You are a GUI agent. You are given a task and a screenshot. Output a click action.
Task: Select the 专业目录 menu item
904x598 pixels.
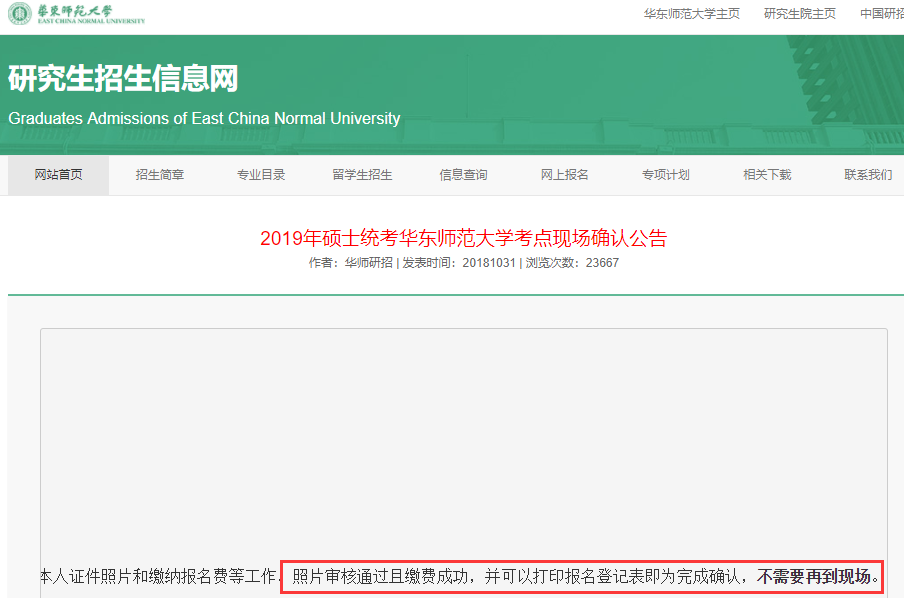click(261, 175)
